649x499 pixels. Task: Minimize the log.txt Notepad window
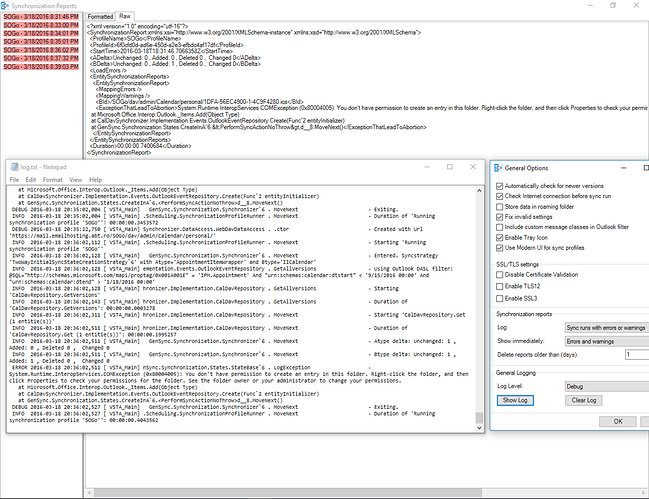click(x=427, y=167)
